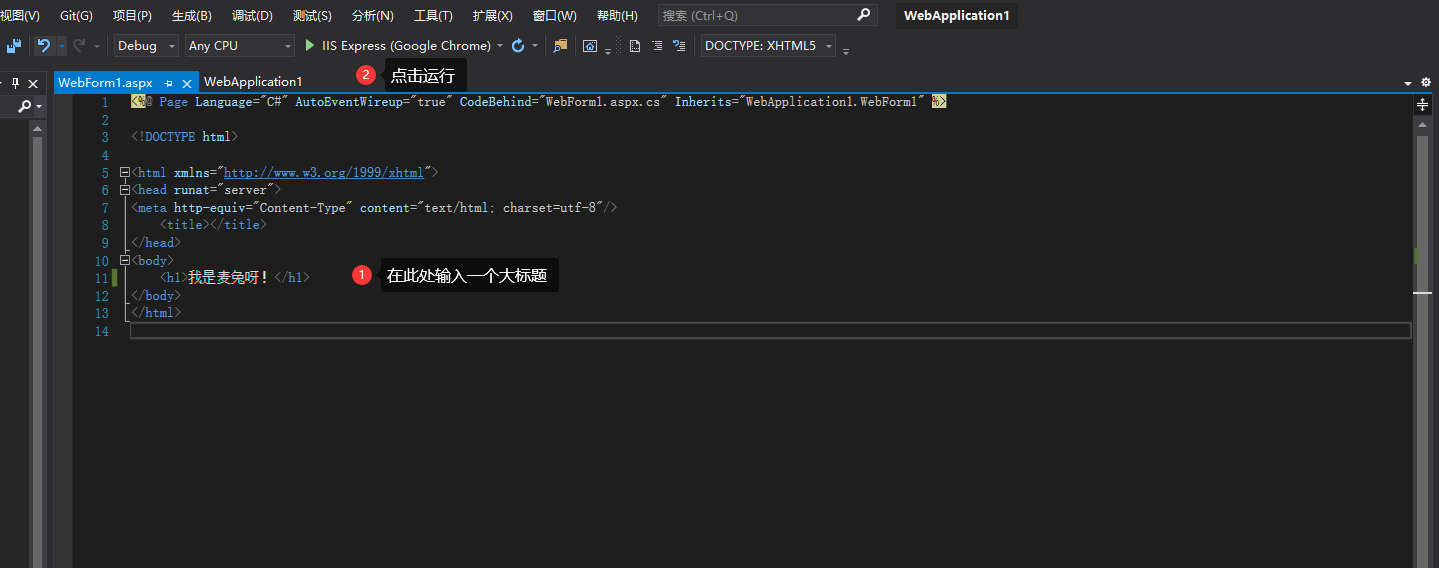
Task: Open the toolbar overflow options after the view icon
Action: click(x=608, y=50)
